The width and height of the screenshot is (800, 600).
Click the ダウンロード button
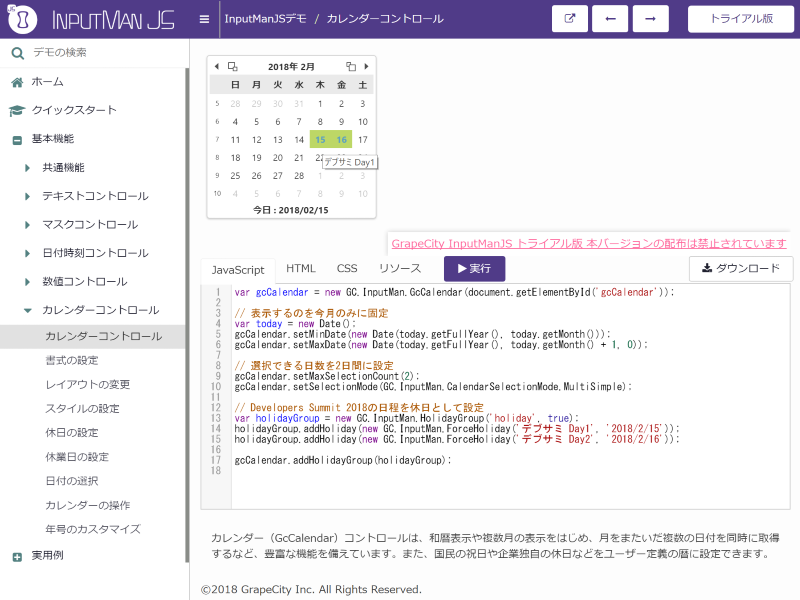(x=741, y=268)
